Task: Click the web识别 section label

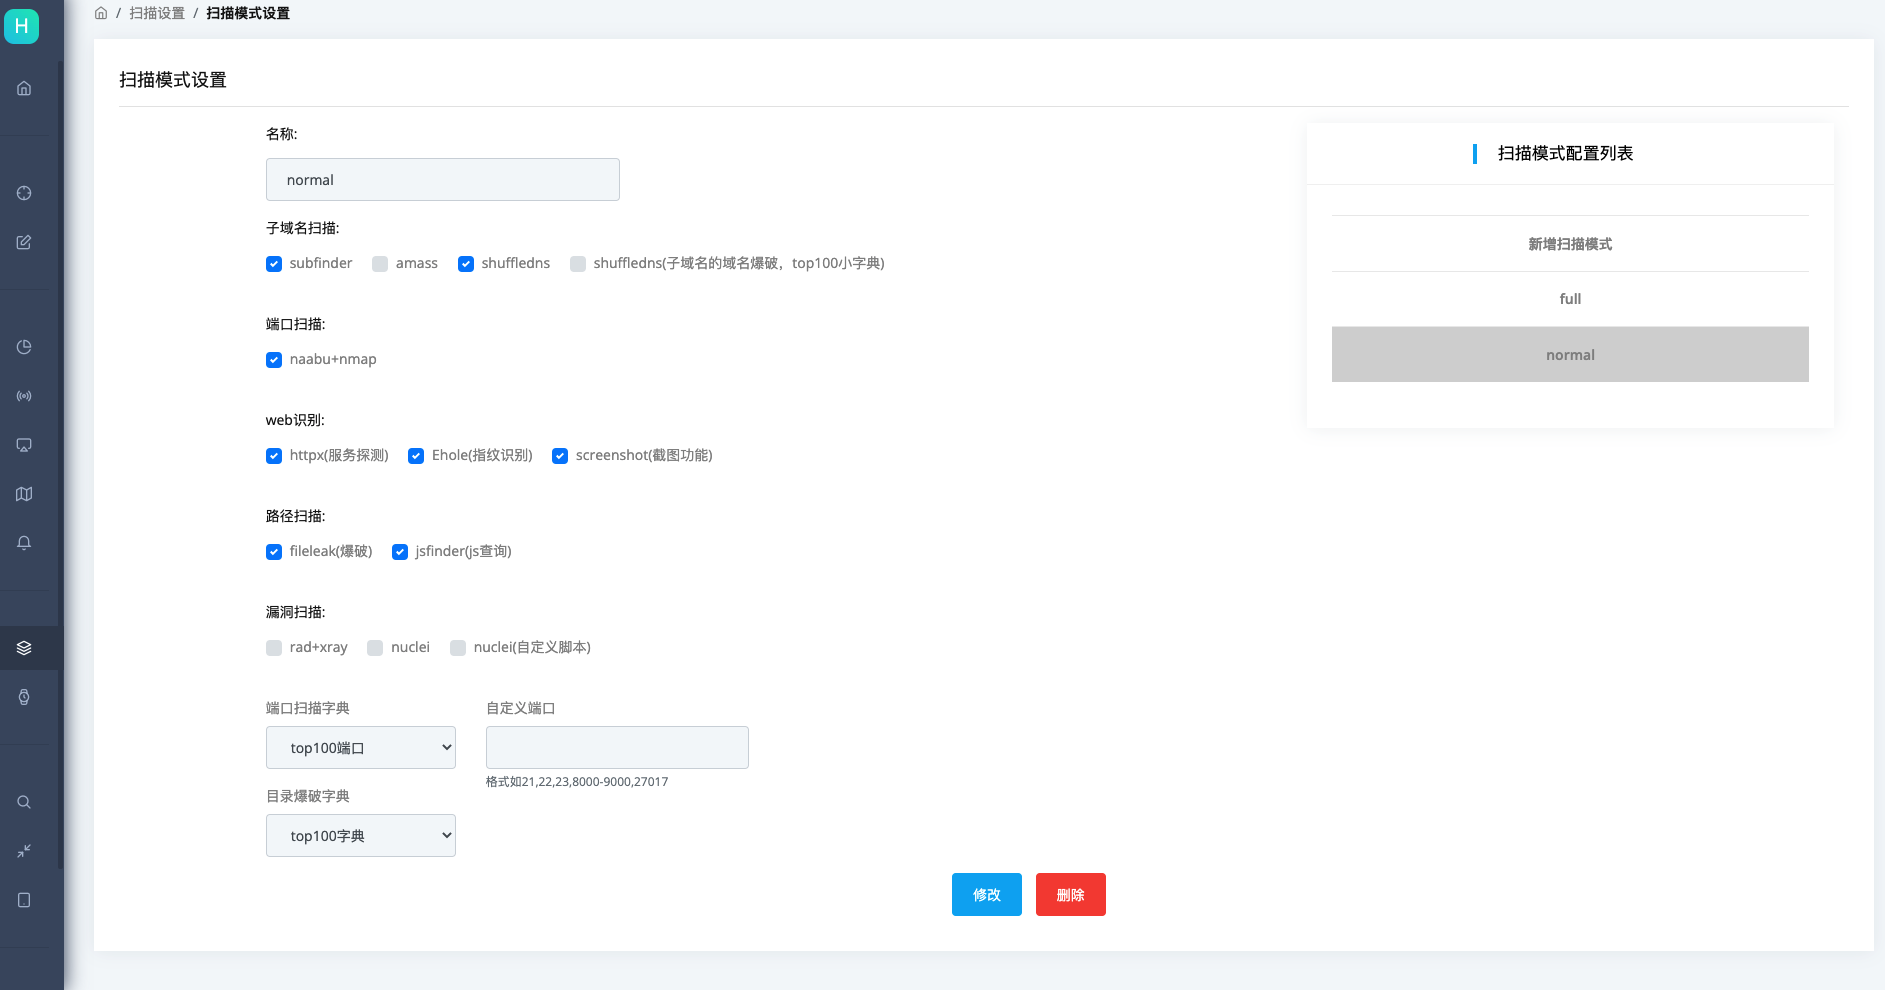Action: (x=295, y=420)
